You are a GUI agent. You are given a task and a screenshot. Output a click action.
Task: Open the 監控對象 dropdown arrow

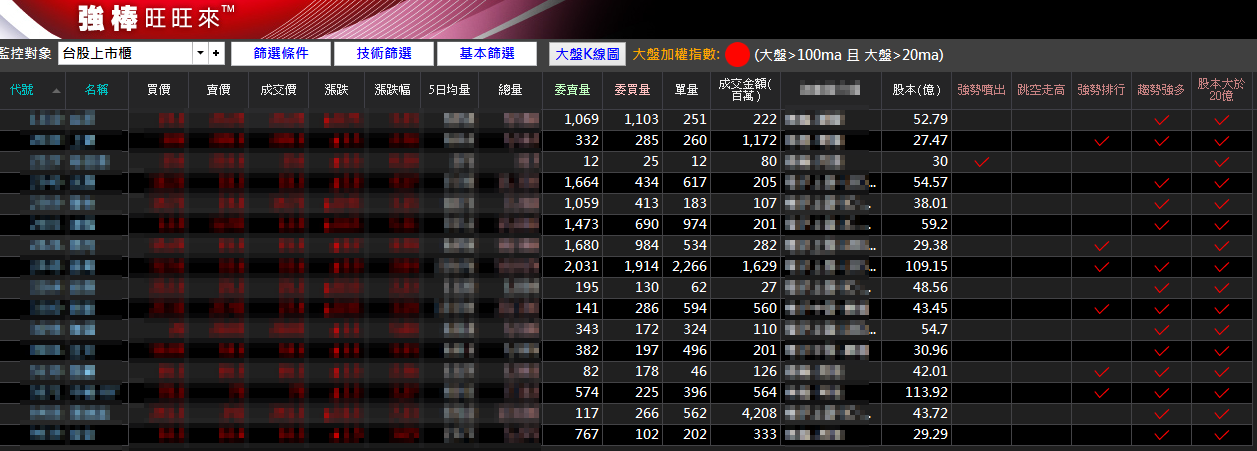(201, 53)
